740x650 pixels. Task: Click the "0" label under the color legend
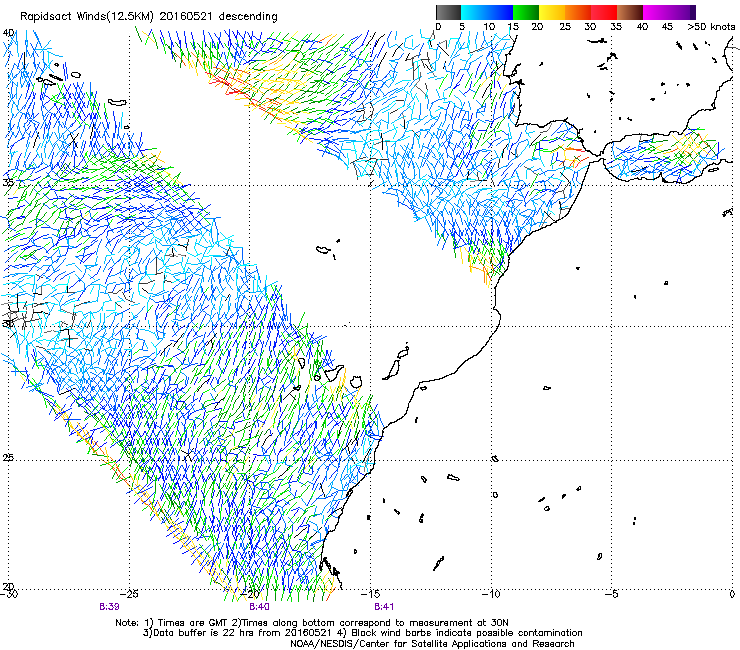coord(438,27)
